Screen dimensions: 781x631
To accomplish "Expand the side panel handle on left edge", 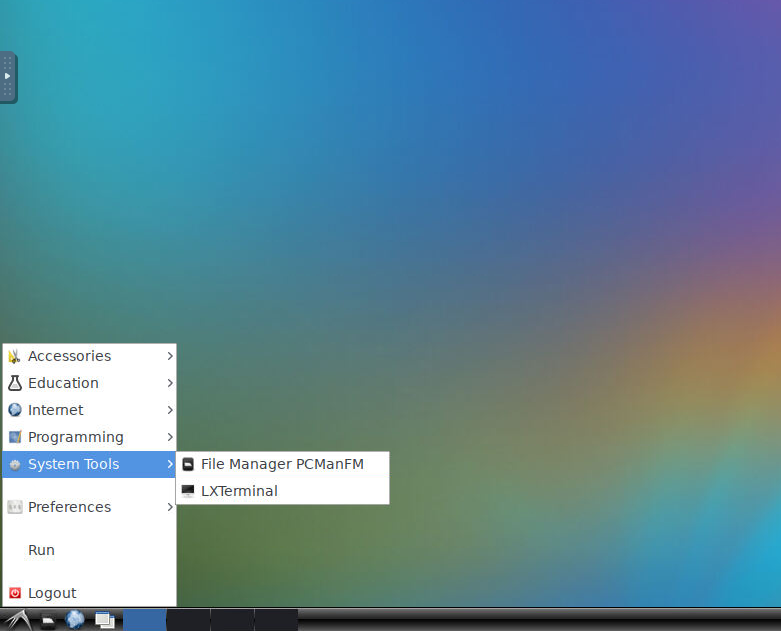I will coord(8,77).
